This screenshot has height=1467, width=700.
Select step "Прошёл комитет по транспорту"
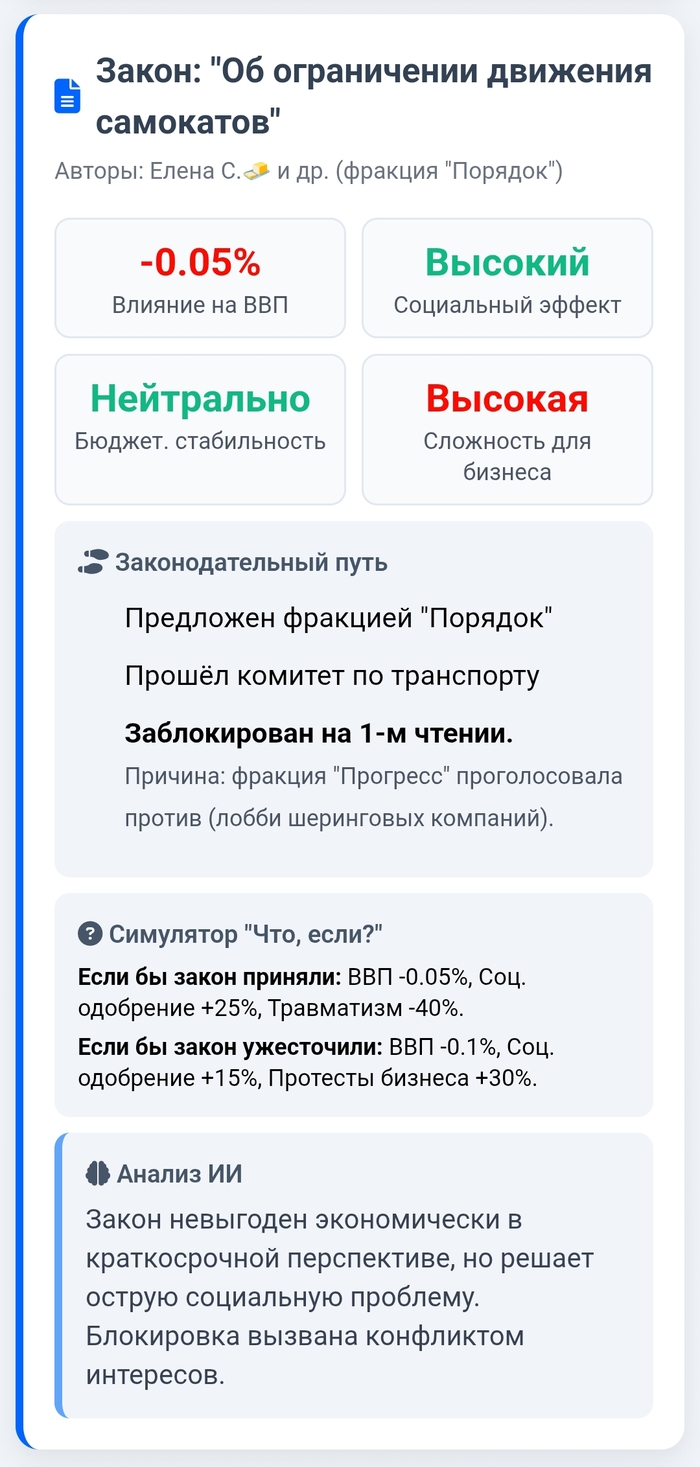332,676
